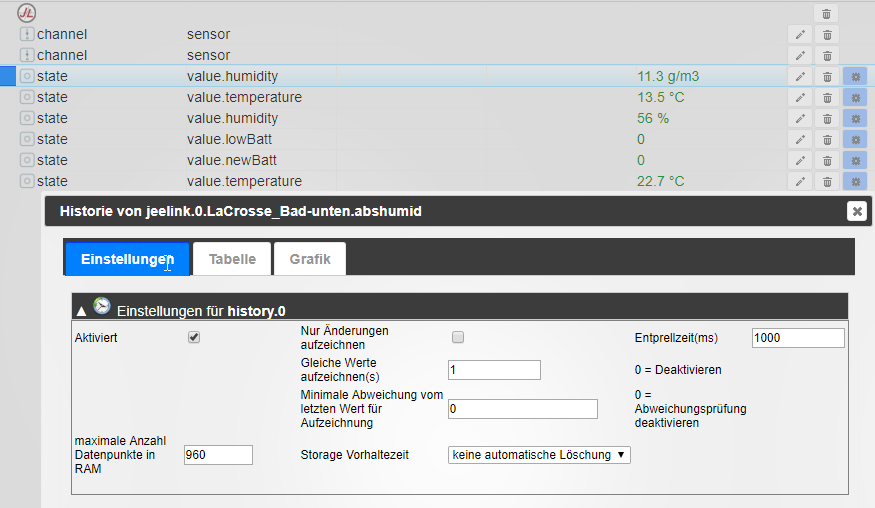Image resolution: width=875 pixels, height=508 pixels.
Task: Click the clock icon beside history.0 settings
Action: click(102, 306)
